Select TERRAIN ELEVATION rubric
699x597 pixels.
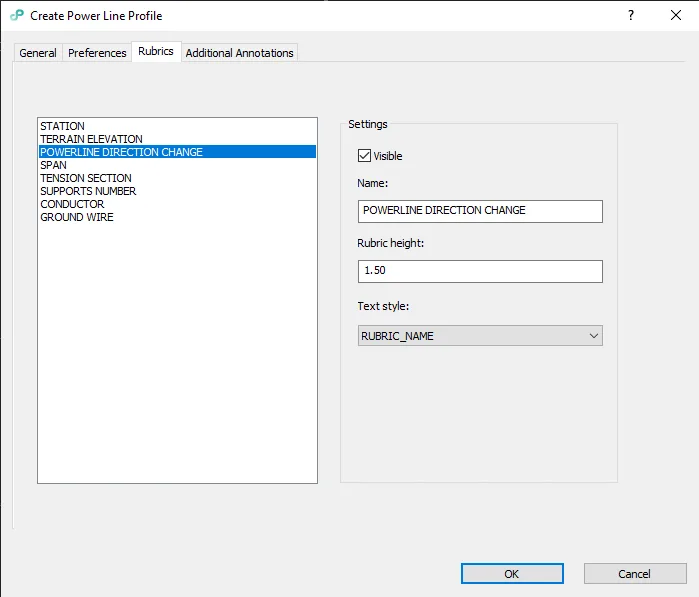[177, 139]
